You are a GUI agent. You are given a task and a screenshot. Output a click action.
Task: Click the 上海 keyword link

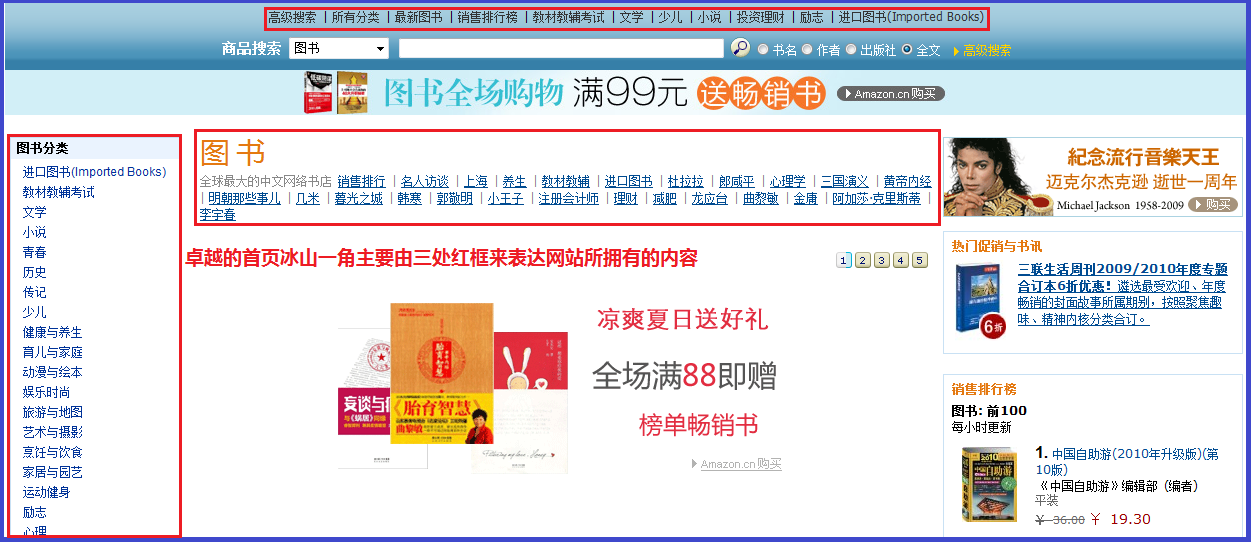pyautogui.click(x=476, y=182)
